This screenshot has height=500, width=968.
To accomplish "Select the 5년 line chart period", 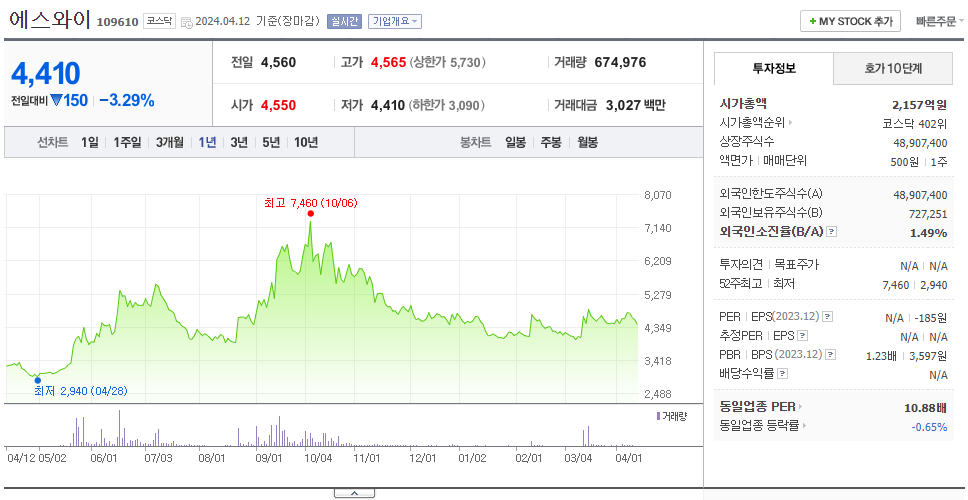I will click(x=271, y=143).
